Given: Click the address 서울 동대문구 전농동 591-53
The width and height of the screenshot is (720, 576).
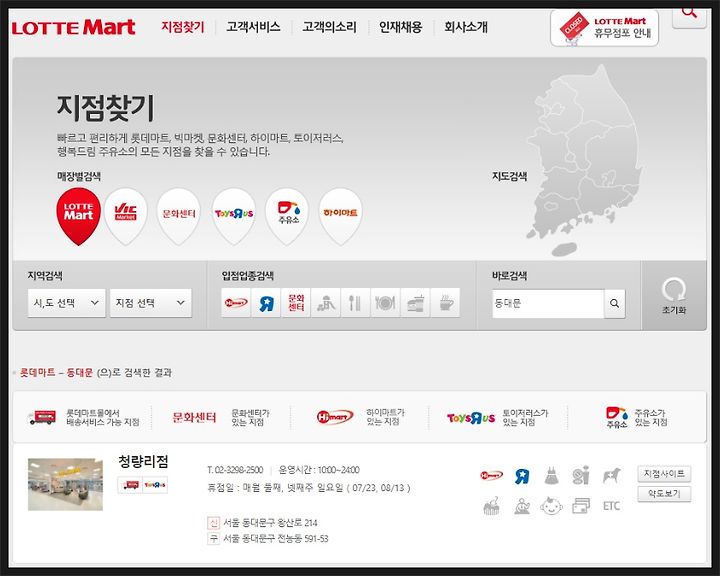Looking at the screenshot, I should 276,538.
